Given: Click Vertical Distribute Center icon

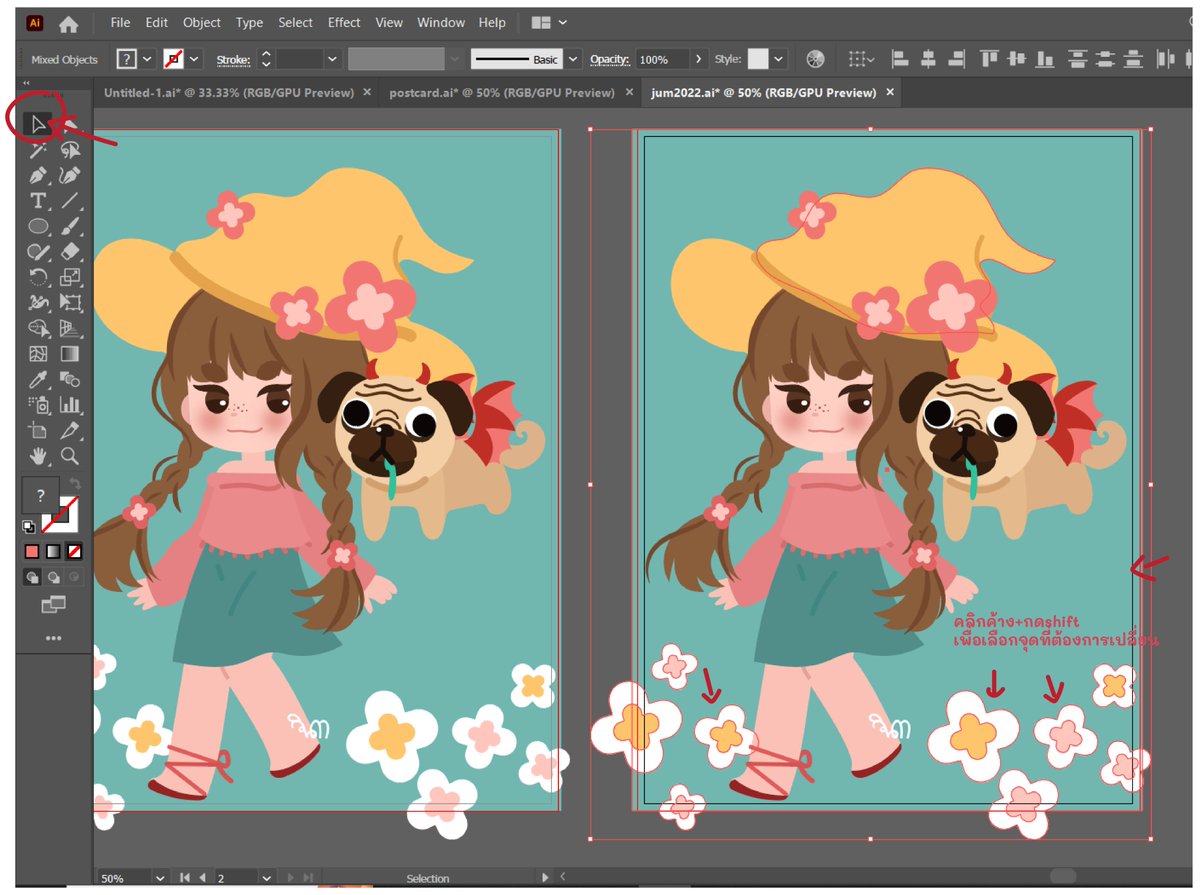Looking at the screenshot, I should point(1107,60).
